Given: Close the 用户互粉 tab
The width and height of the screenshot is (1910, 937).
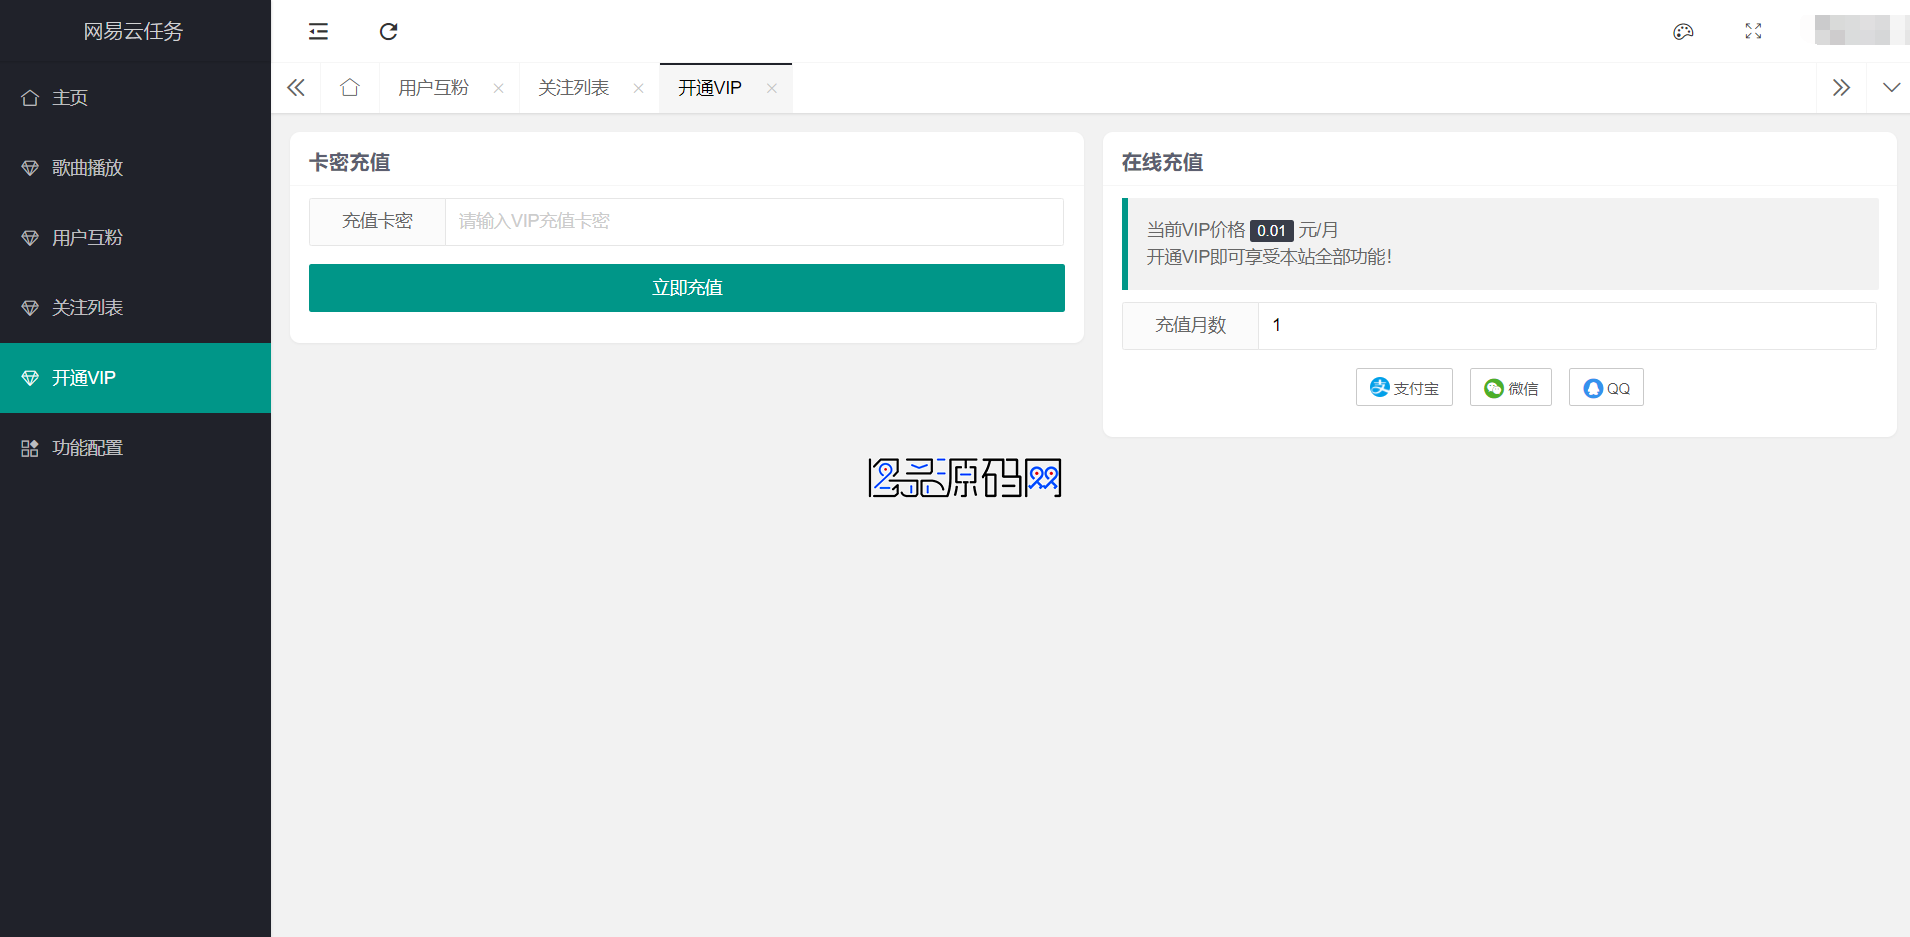Looking at the screenshot, I should click(x=498, y=88).
